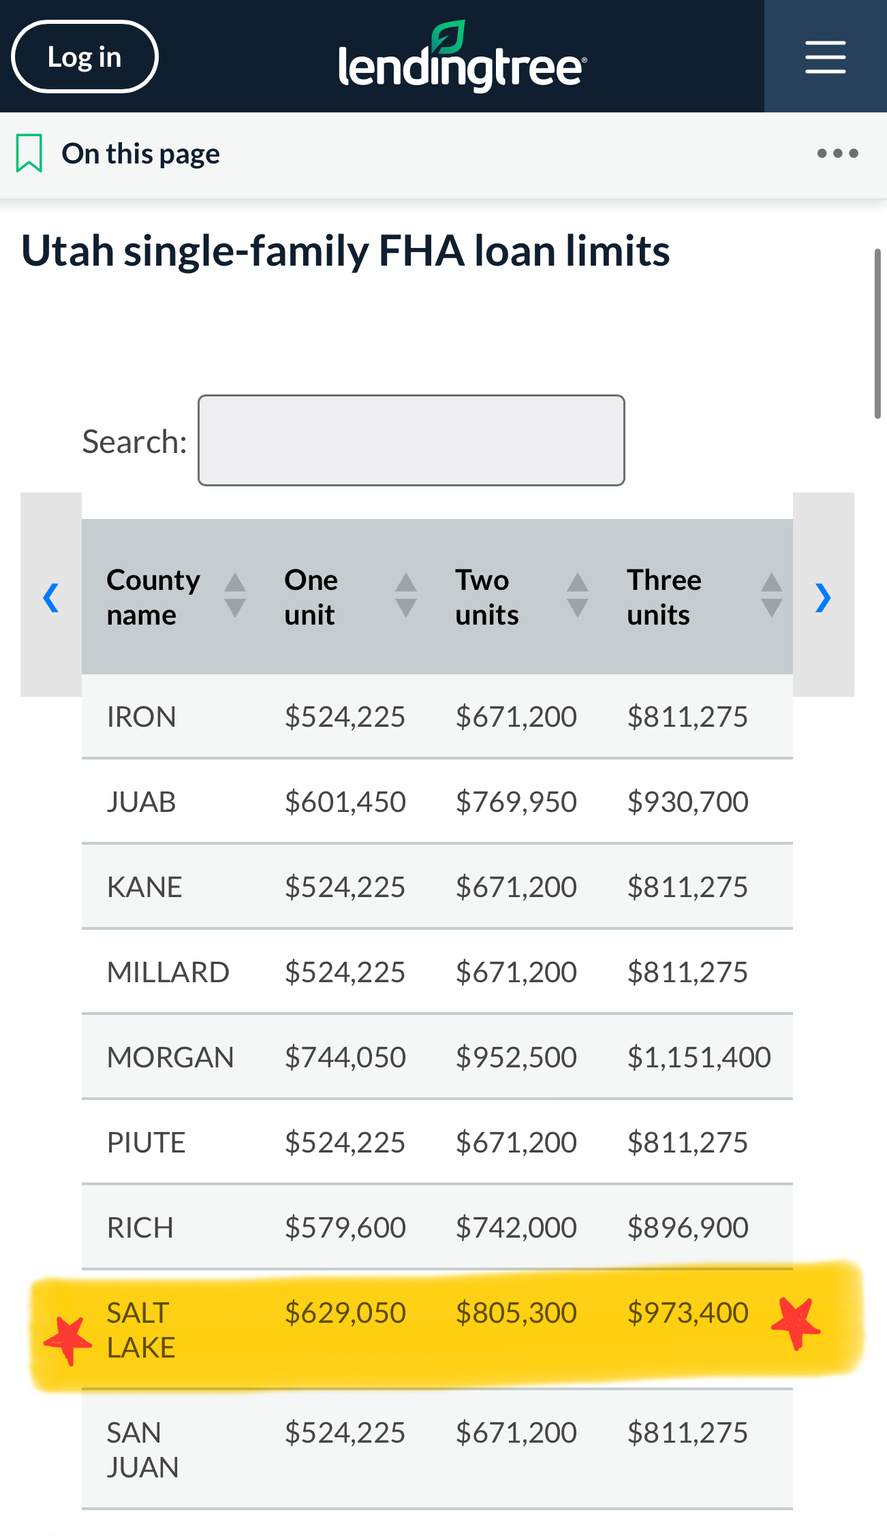This screenshot has width=887, height=1536.
Task: Sort table by County name
Action: coord(234,596)
